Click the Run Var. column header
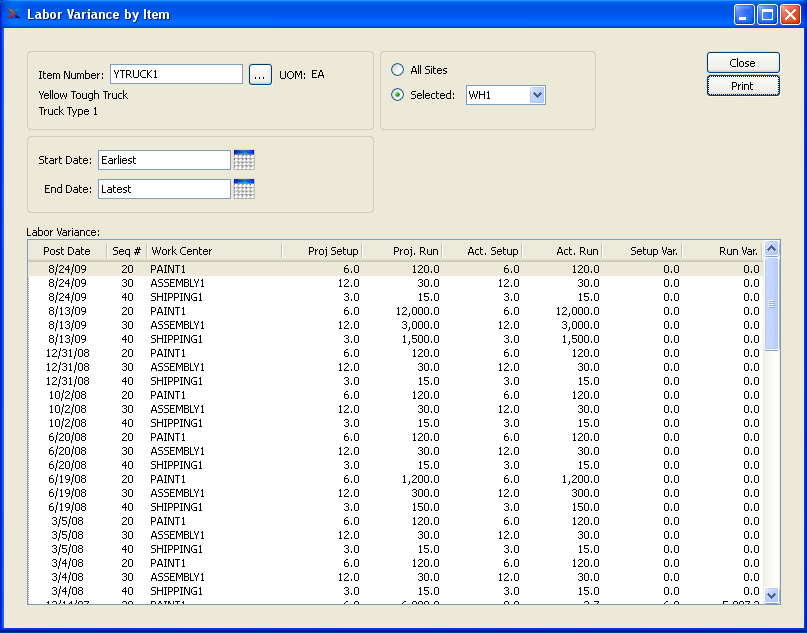The width and height of the screenshot is (807, 633). coord(722,251)
